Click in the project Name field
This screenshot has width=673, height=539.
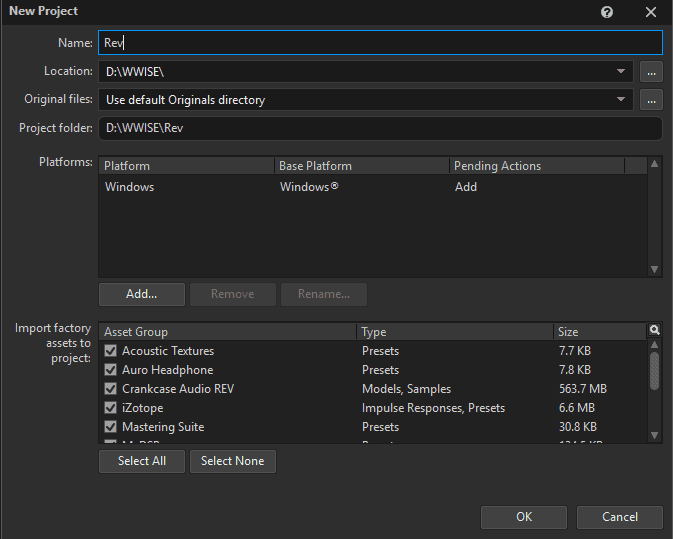pos(380,43)
